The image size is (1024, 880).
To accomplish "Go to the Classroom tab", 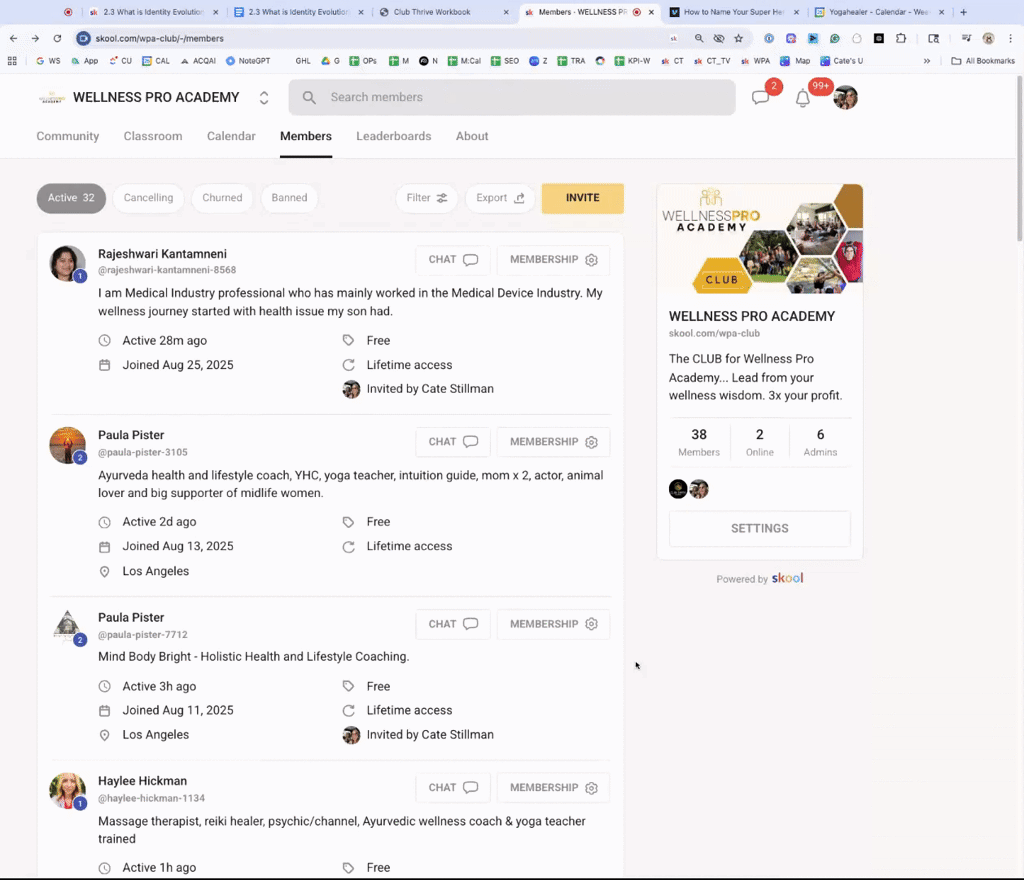I will coord(153,136).
